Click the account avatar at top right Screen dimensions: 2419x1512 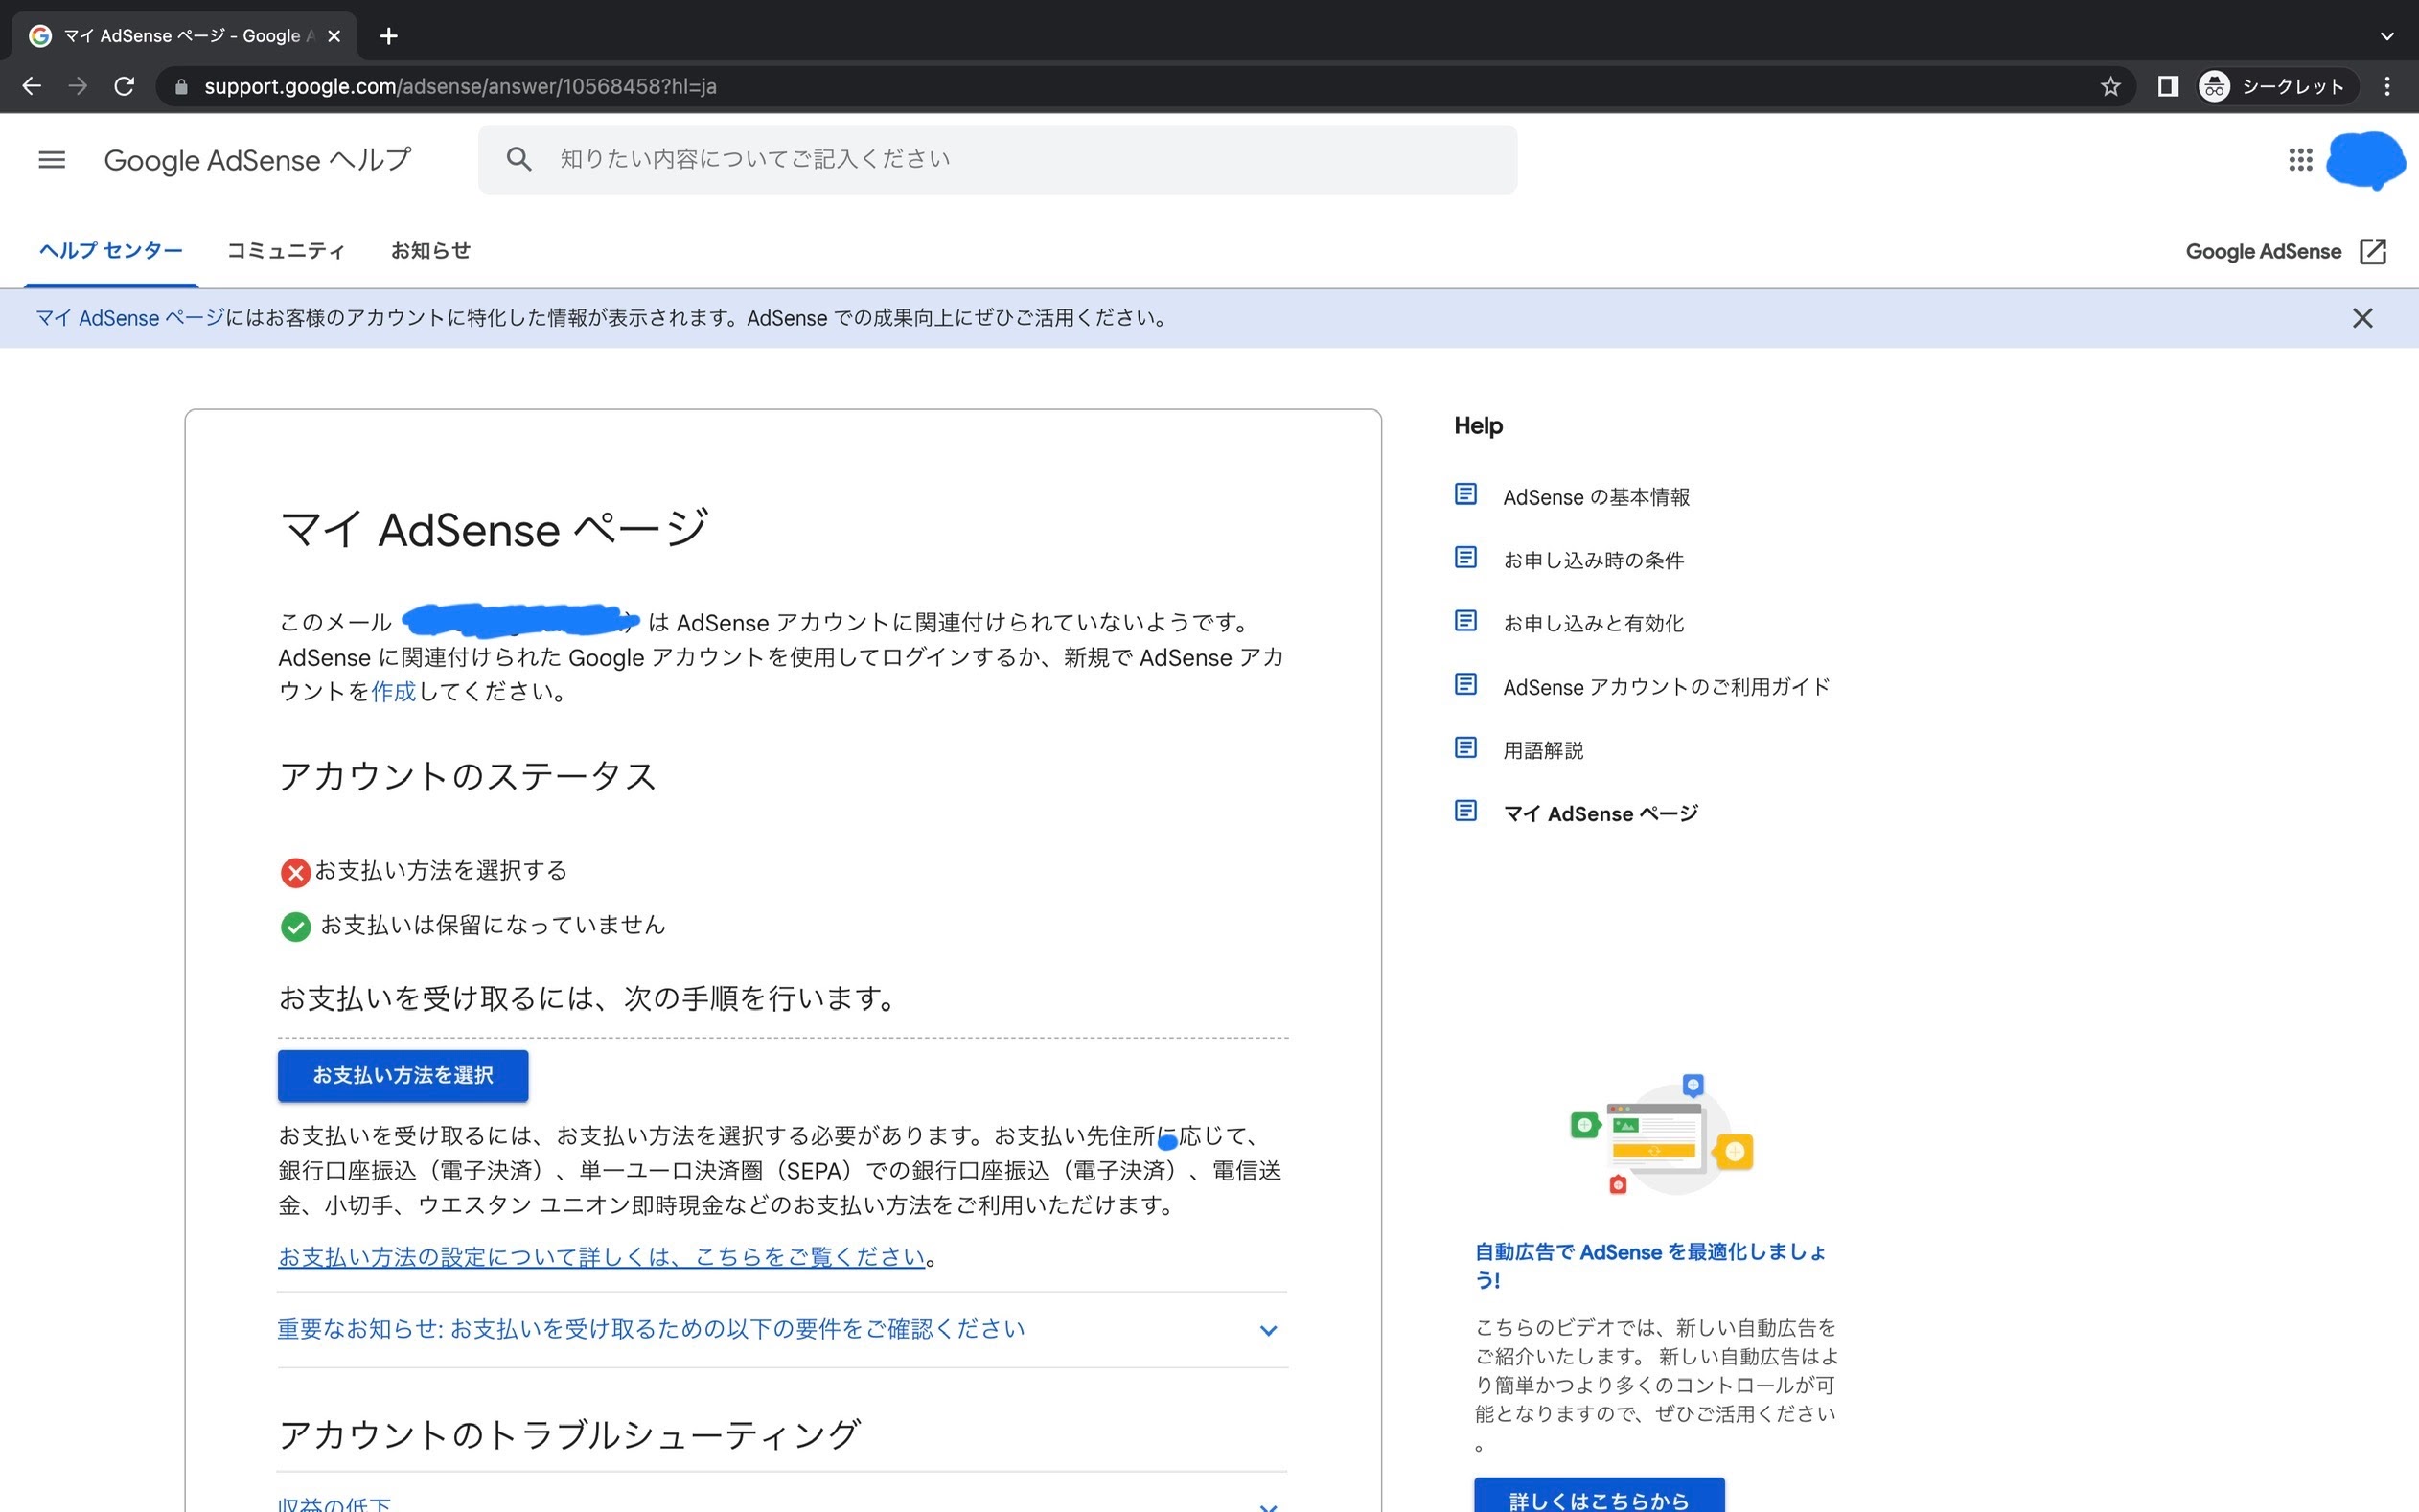click(2365, 160)
